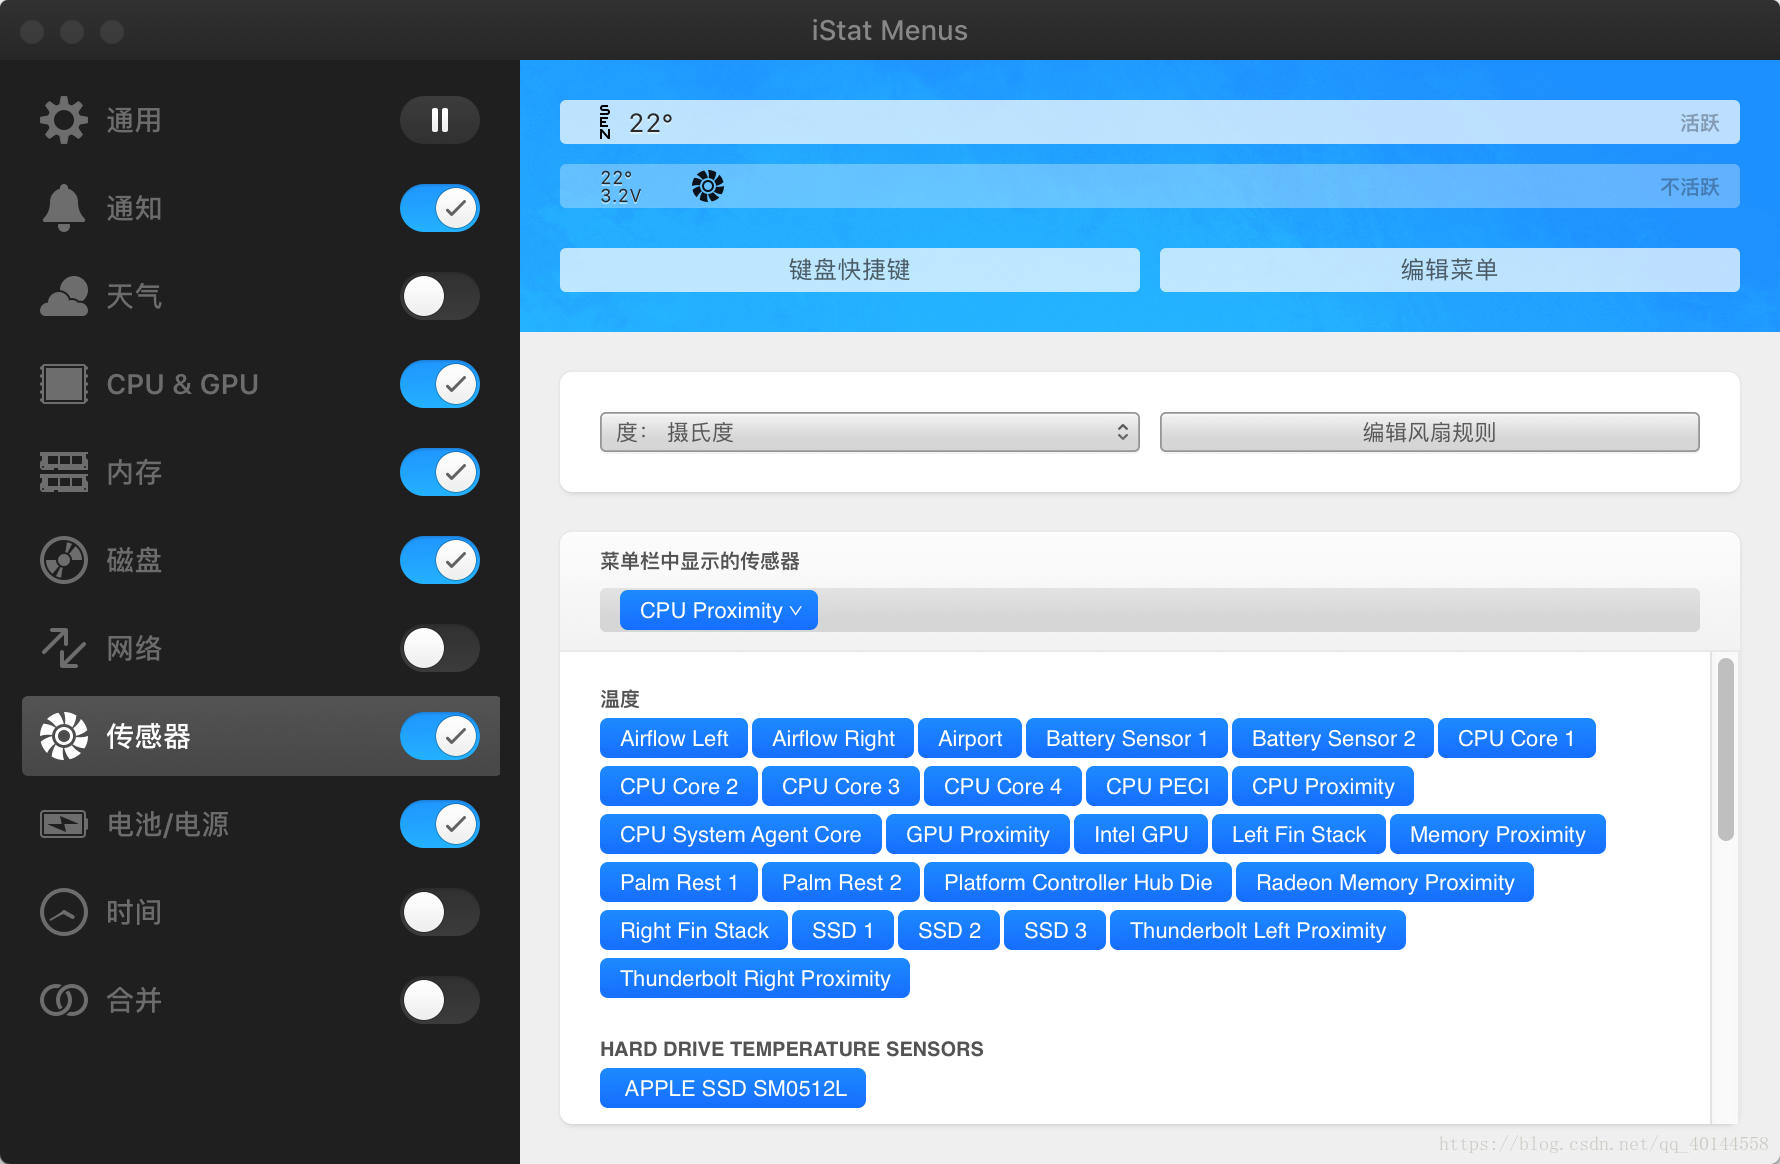Select the Radeon Memory Proximity tag
Image resolution: width=1780 pixels, height=1164 pixels.
point(1385,882)
